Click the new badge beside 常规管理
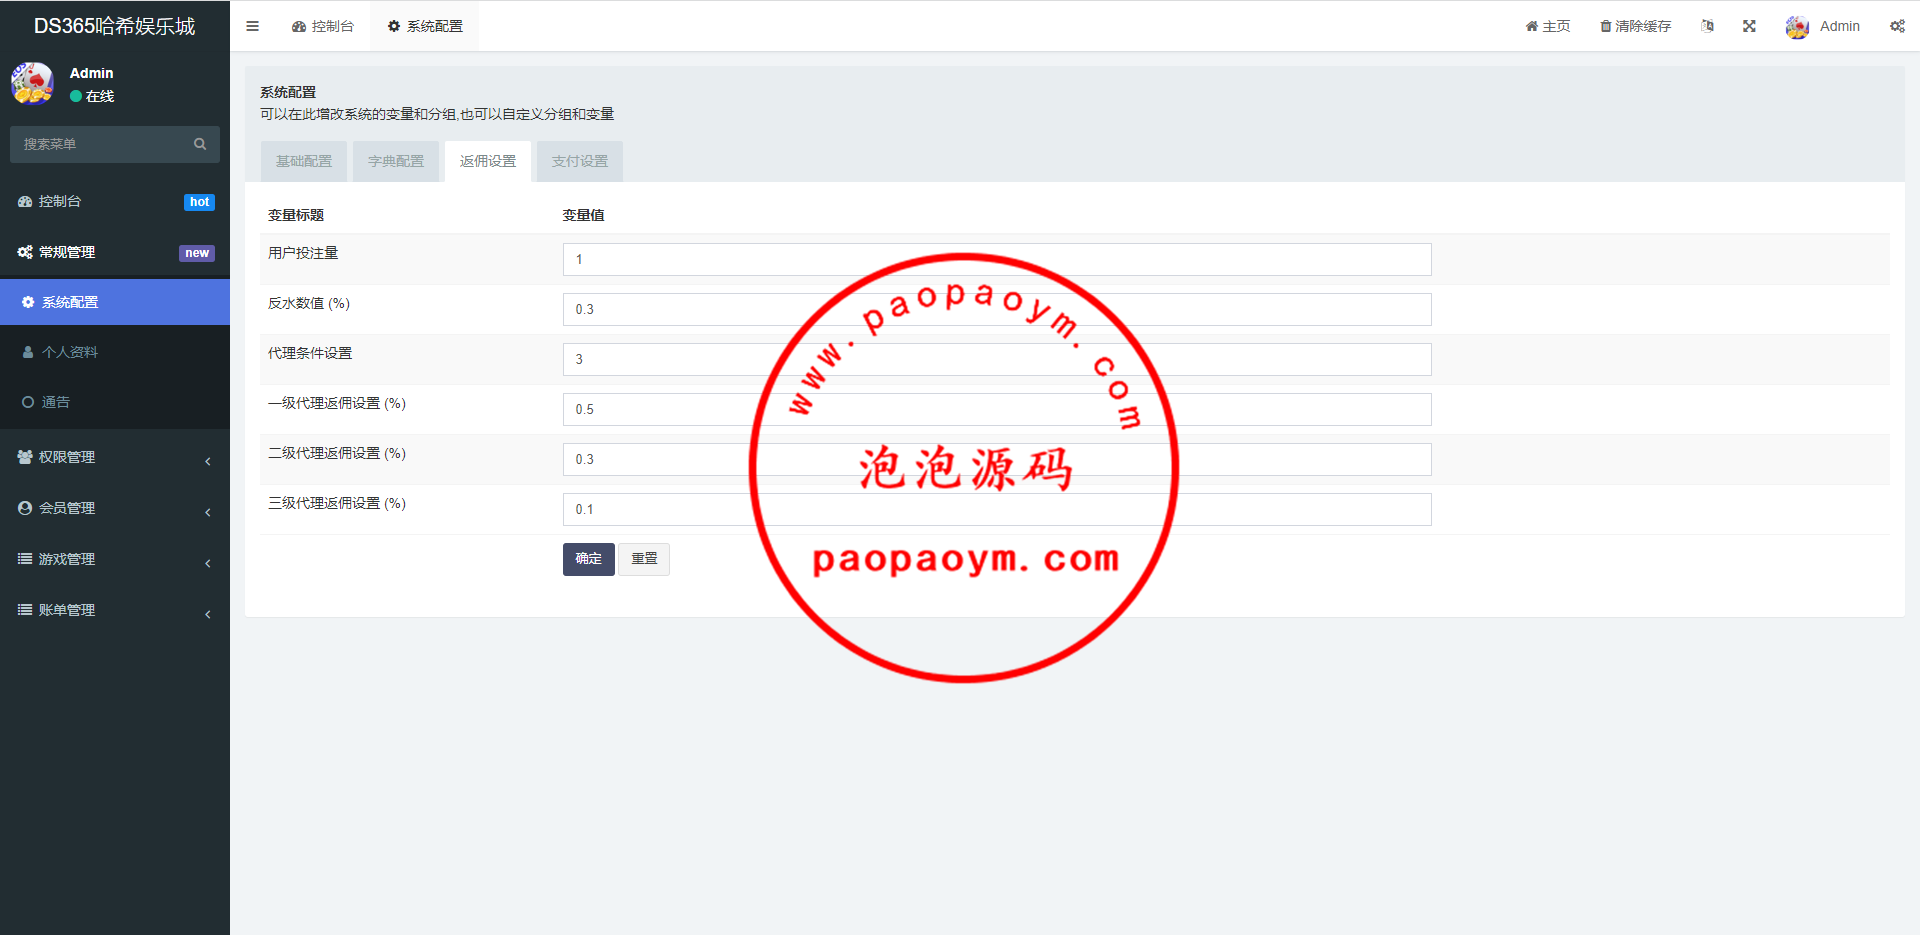Image resolution: width=1920 pixels, height=935 pixels. [x=197, y=253]
